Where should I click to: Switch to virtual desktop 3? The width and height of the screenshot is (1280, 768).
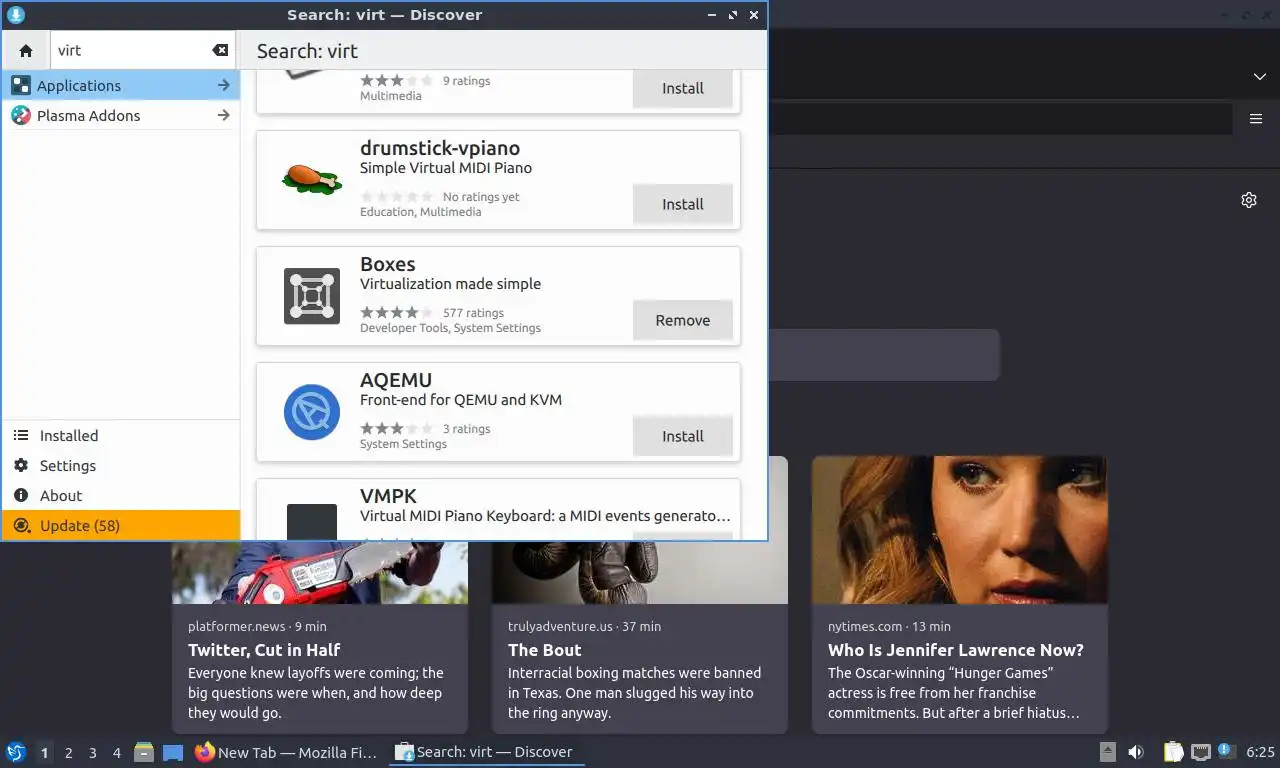tap(92, 752)
